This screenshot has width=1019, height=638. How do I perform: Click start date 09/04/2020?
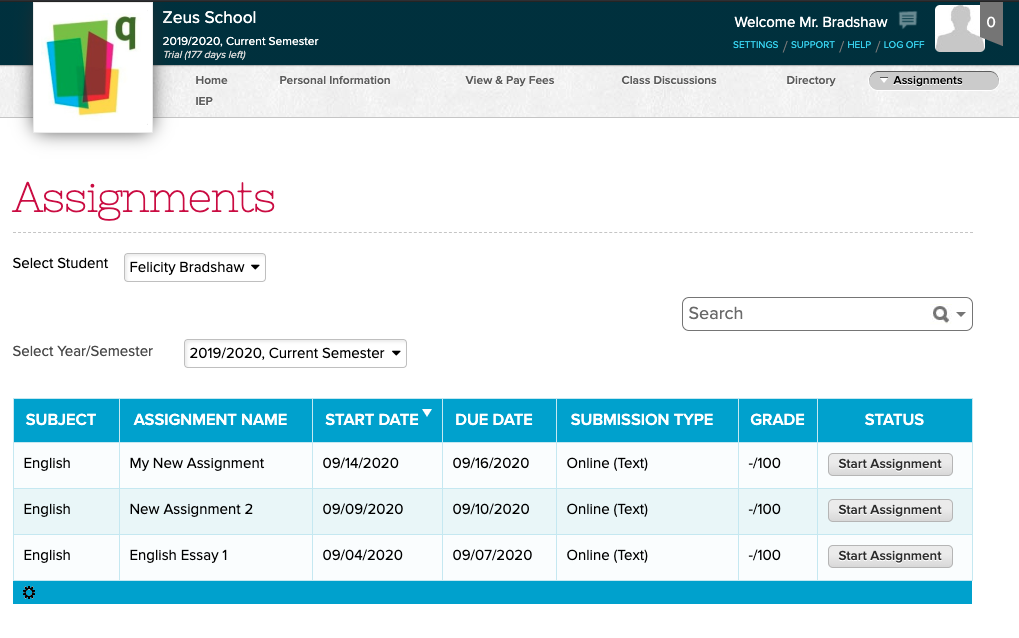click(x=363, y=556)
